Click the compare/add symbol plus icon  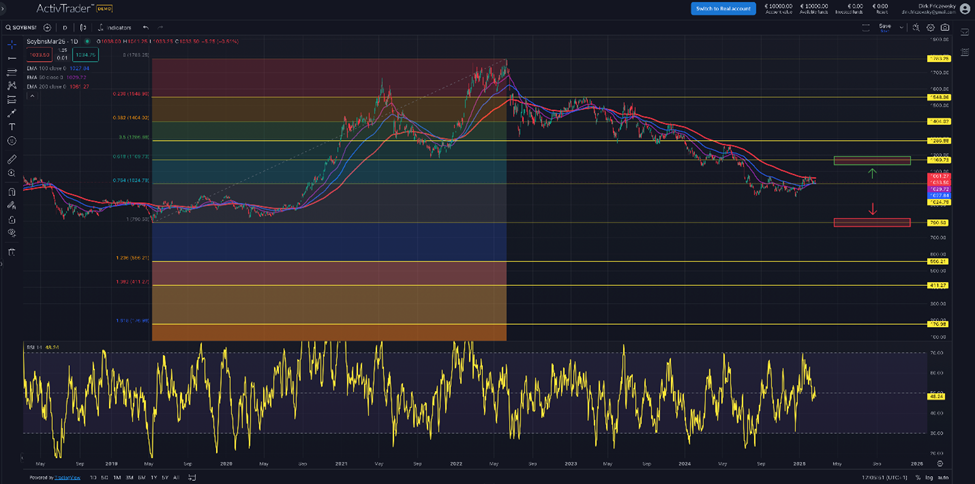click(x=47, y=27)
